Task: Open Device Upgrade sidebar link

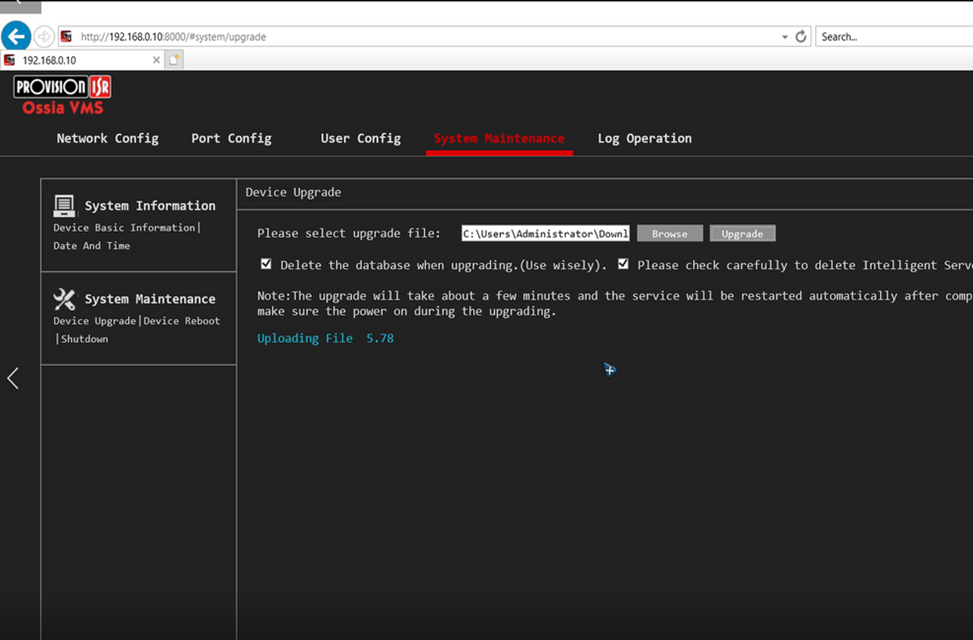Action: [x=94, y=321]
